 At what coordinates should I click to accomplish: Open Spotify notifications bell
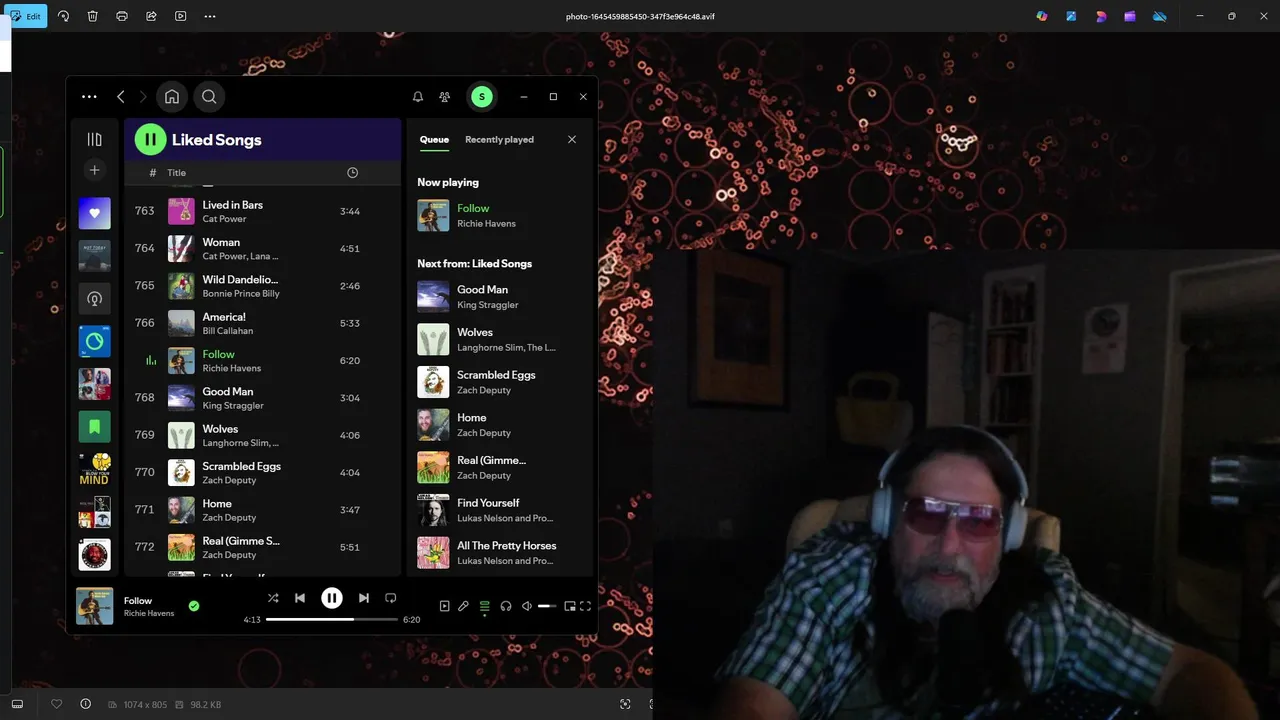coord(418,97)
